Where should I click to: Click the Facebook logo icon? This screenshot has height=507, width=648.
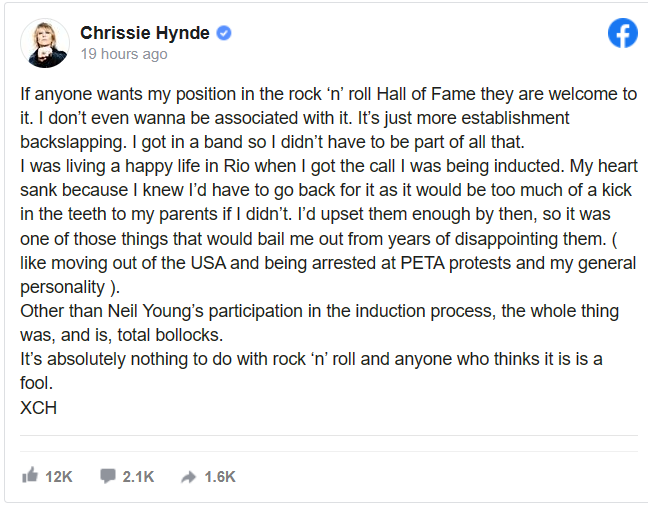(622, 33)
